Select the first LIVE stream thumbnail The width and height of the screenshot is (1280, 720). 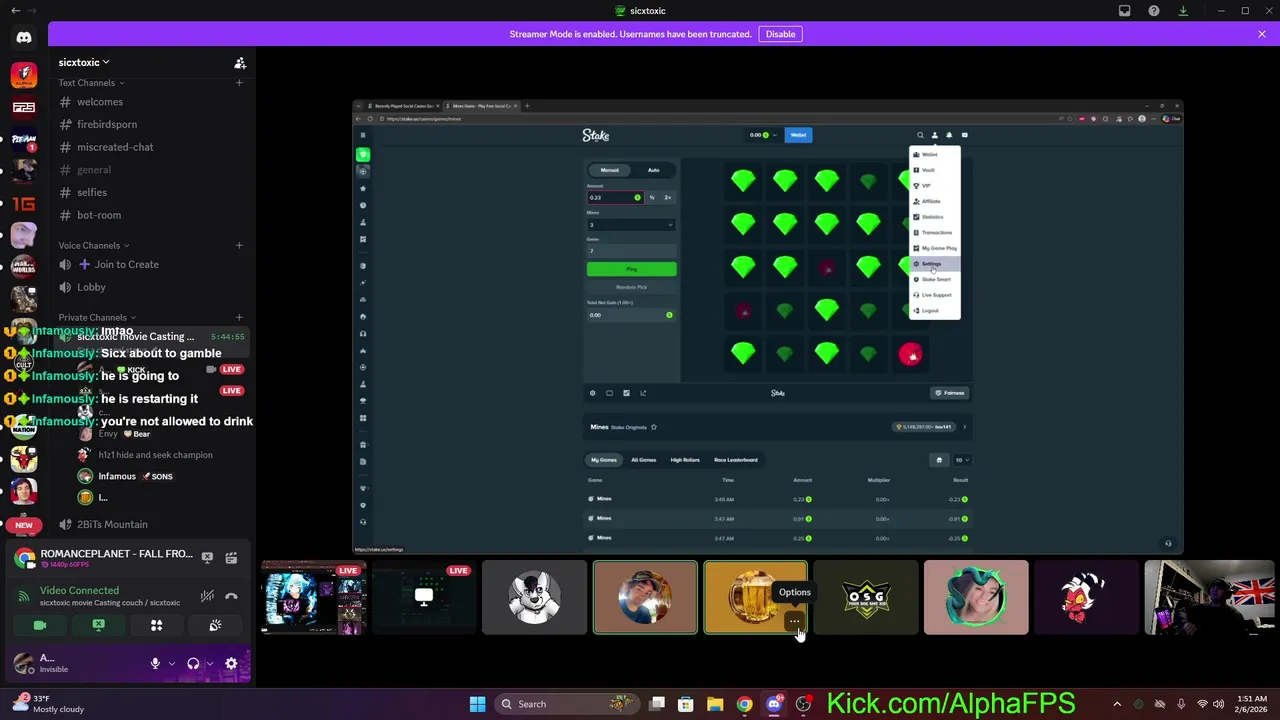(314, 597)
